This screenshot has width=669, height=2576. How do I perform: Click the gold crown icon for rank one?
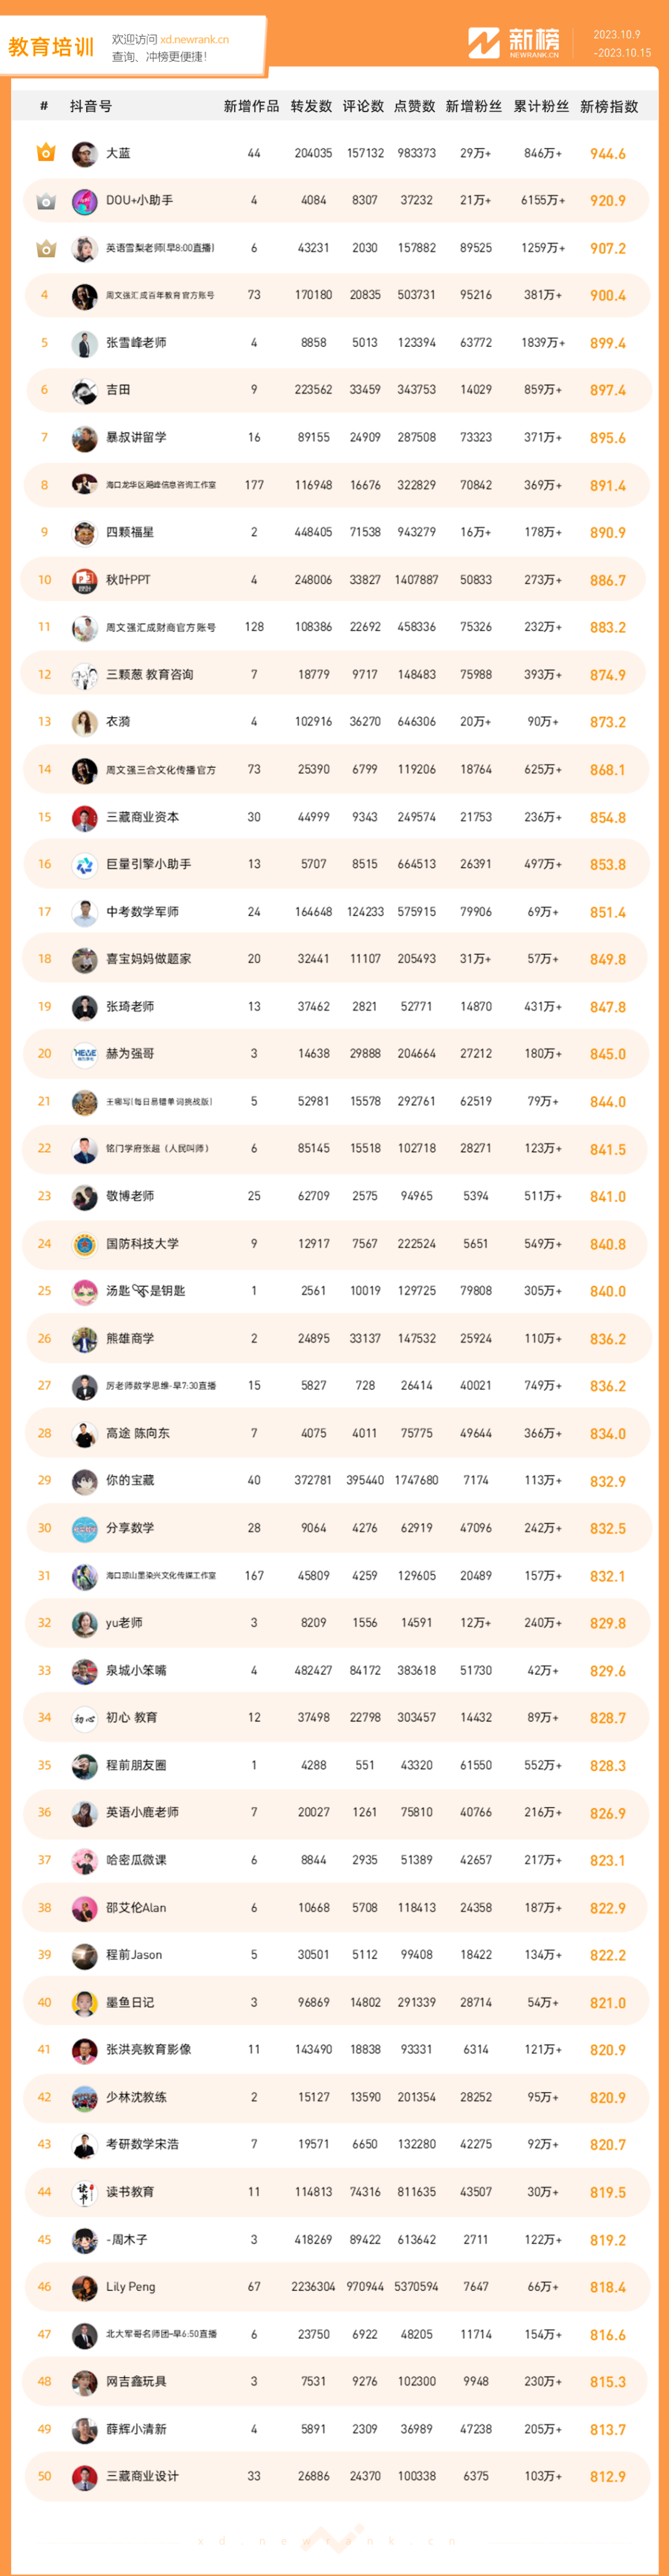click(45, 153)
